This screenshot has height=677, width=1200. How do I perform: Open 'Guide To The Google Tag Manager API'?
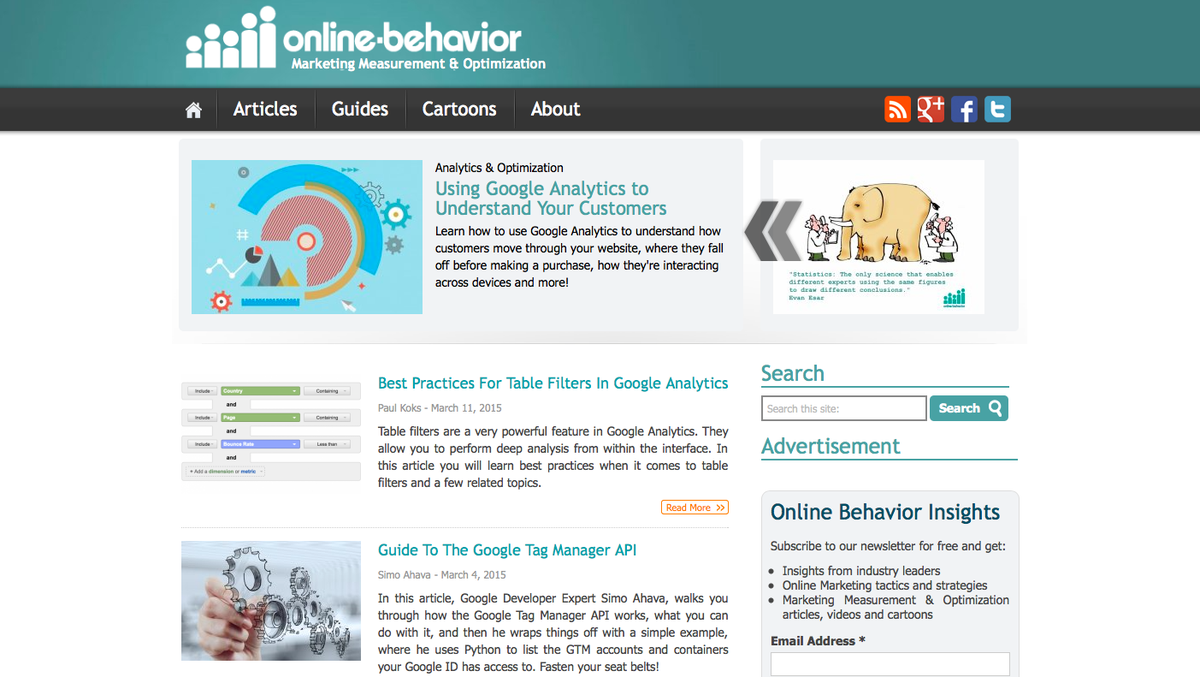(x=507, y=550)
